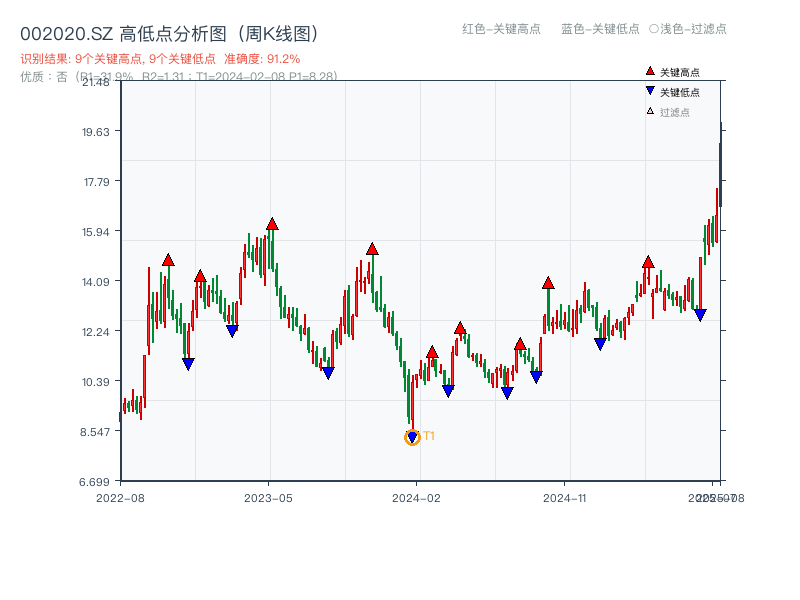This screenshot has width=800, height=600.
Task: Click the blue triangle icon in the 关键低点 legend
Action: point(650,91)
